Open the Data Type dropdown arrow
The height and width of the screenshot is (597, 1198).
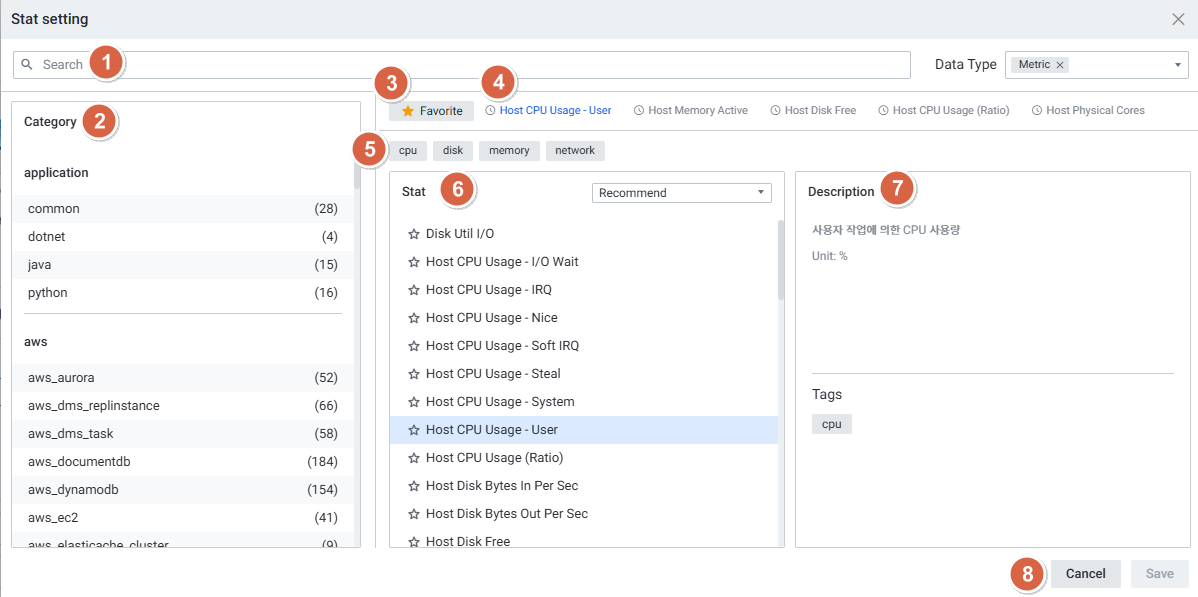[x=1177, y=65]
